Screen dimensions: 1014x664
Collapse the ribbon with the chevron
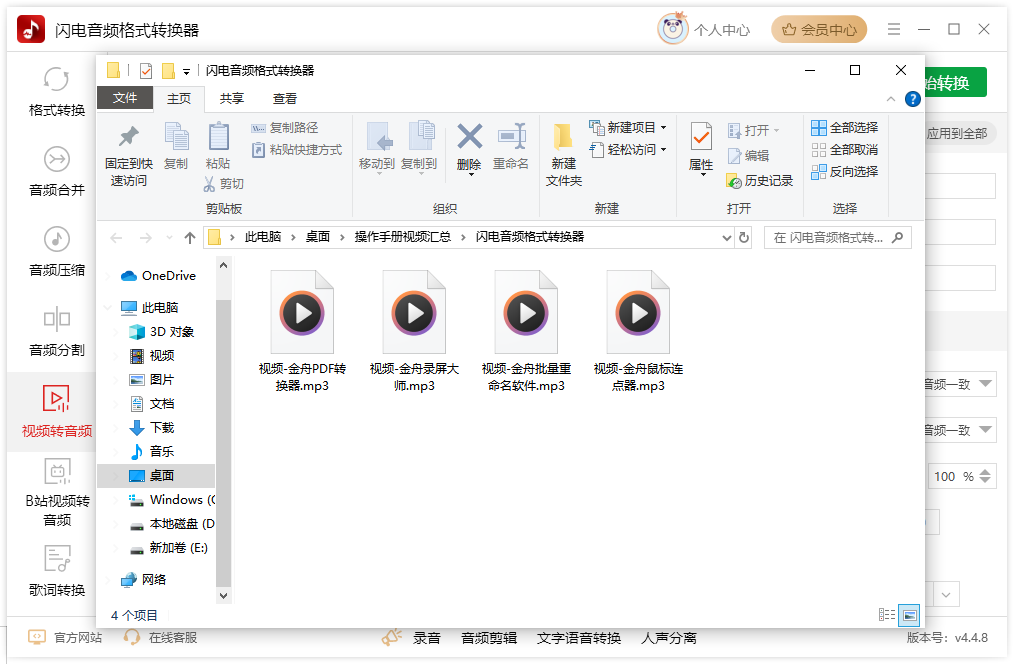click(x=890, y=99)
